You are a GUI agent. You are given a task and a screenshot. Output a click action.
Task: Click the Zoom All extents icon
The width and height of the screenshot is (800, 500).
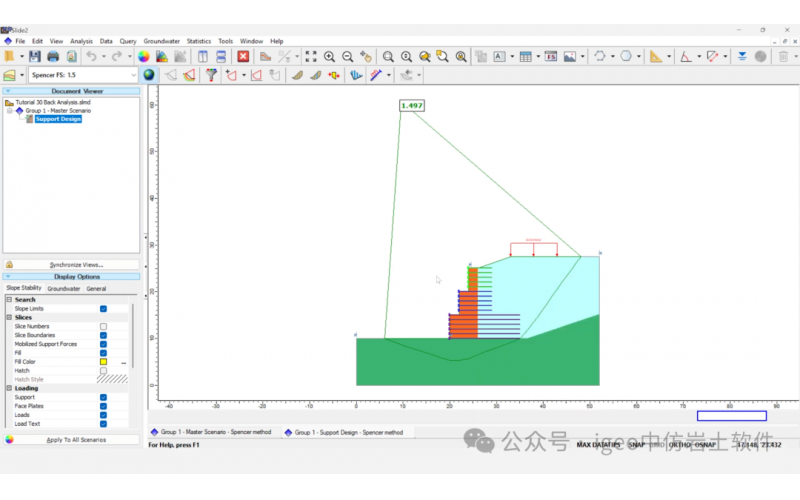point(311,57)
